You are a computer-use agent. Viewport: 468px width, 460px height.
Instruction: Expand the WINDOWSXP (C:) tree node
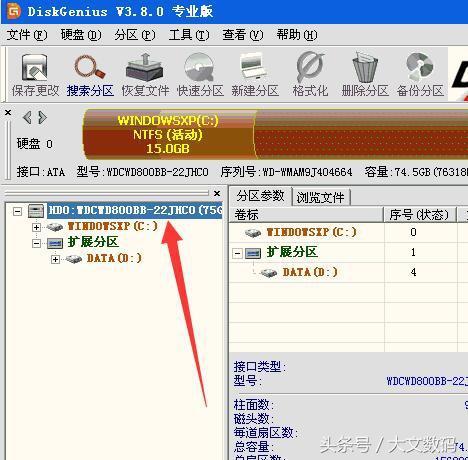36,227
